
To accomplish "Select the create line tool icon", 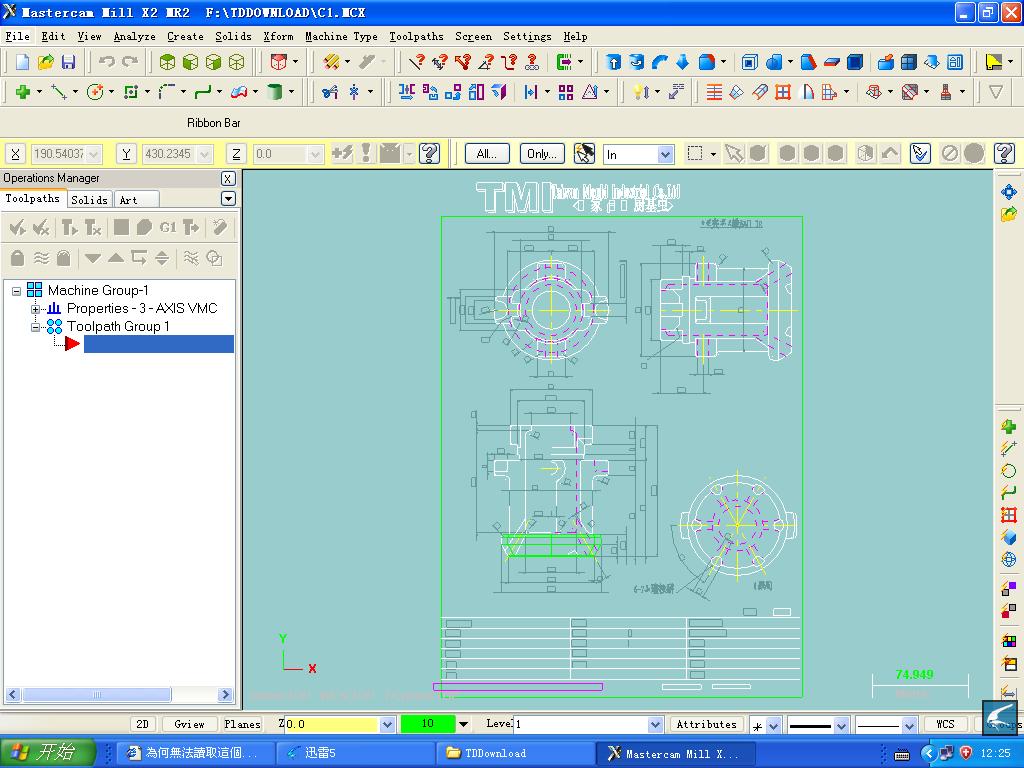I will pyautogui.click(x=58, y=92).
